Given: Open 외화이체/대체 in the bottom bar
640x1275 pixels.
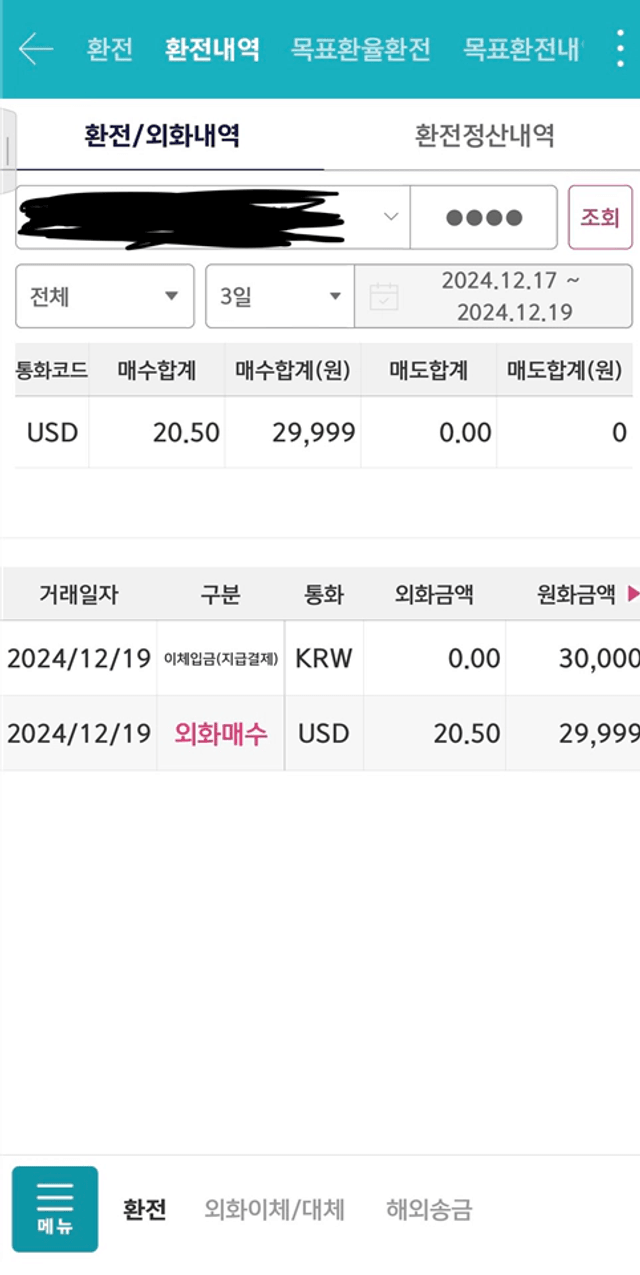Looking at the screenshot, I should tap(274, 1209).
